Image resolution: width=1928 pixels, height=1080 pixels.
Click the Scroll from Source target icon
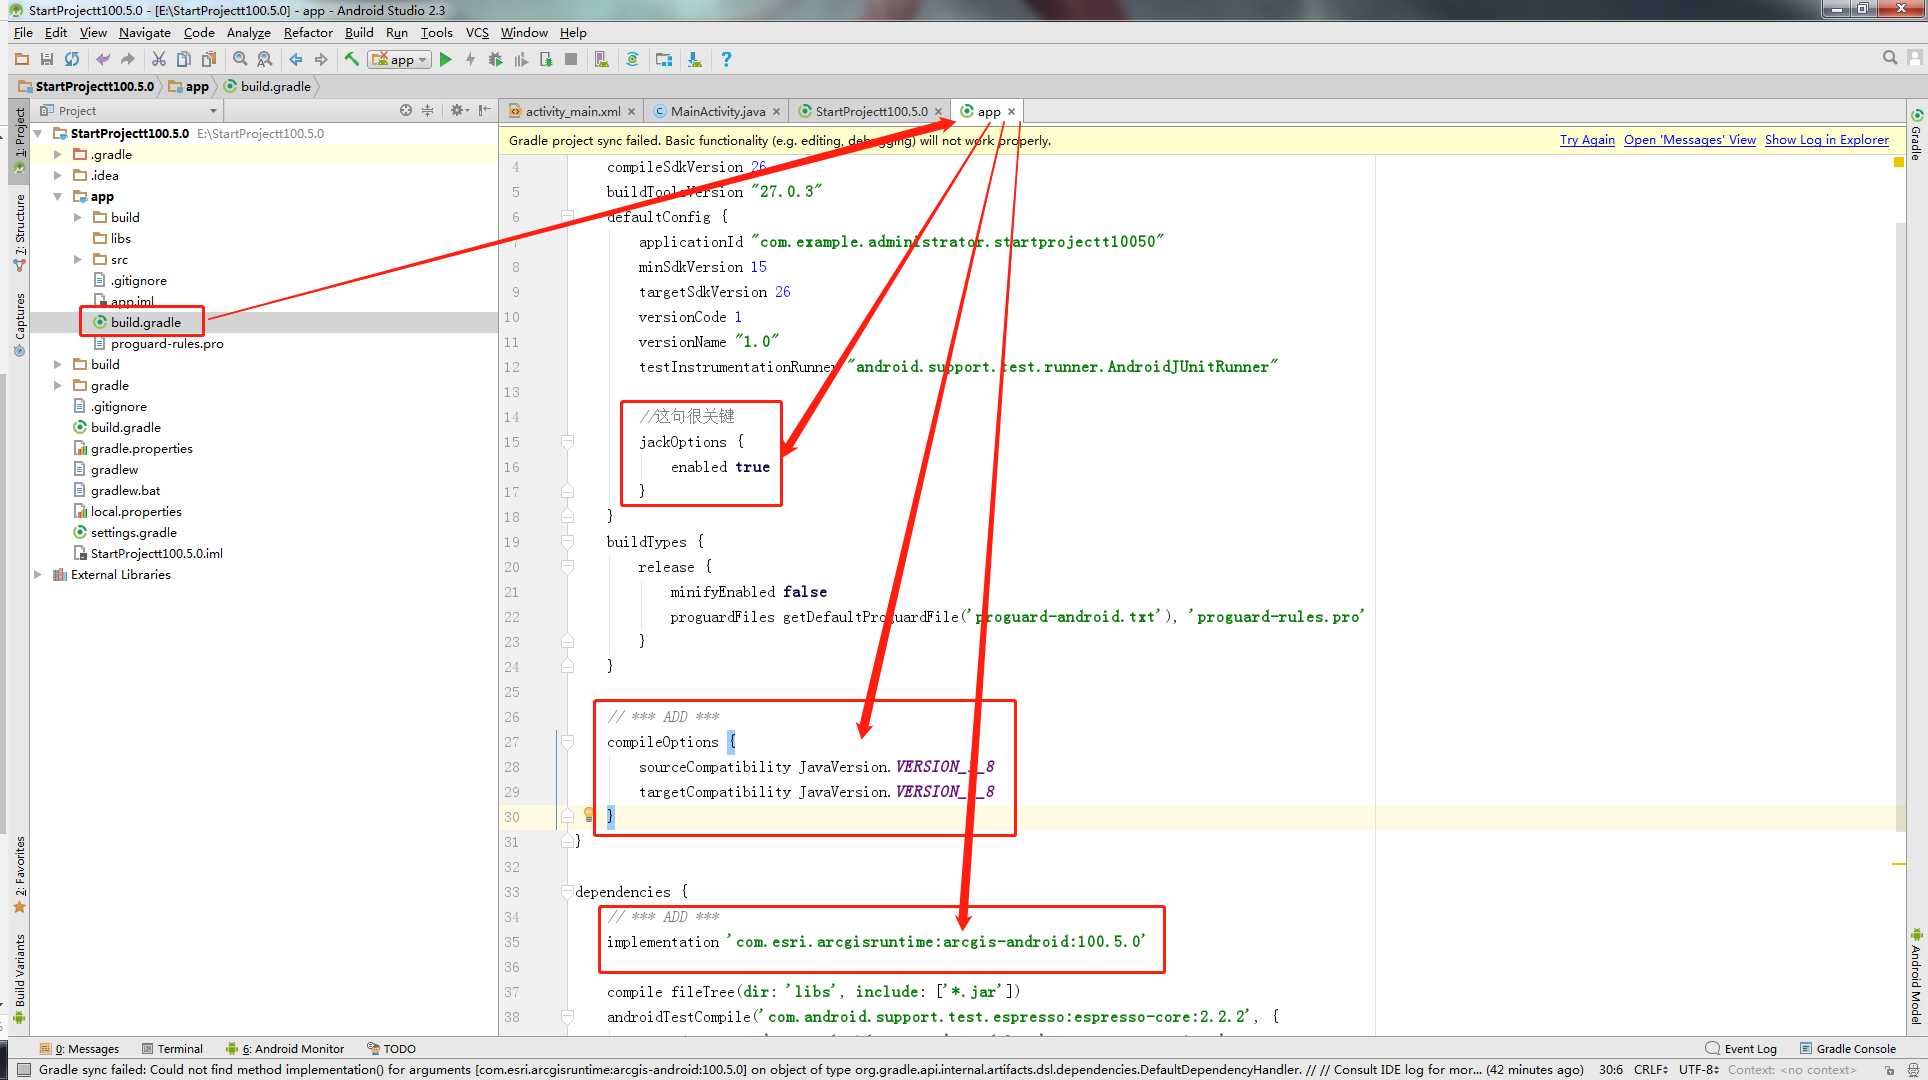point(406,110)
